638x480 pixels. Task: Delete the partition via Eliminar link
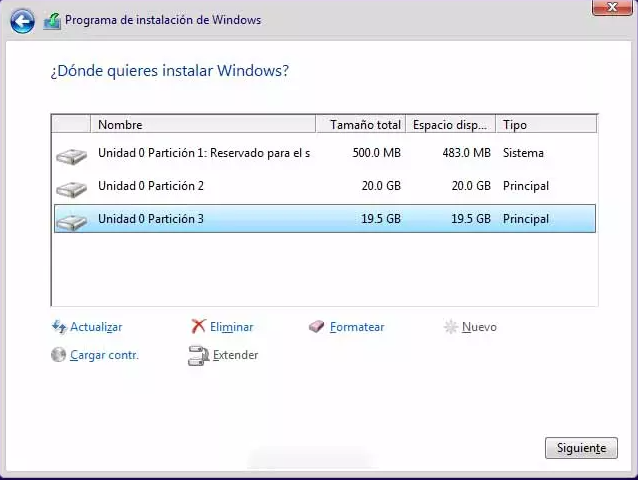tap(232, 327)
